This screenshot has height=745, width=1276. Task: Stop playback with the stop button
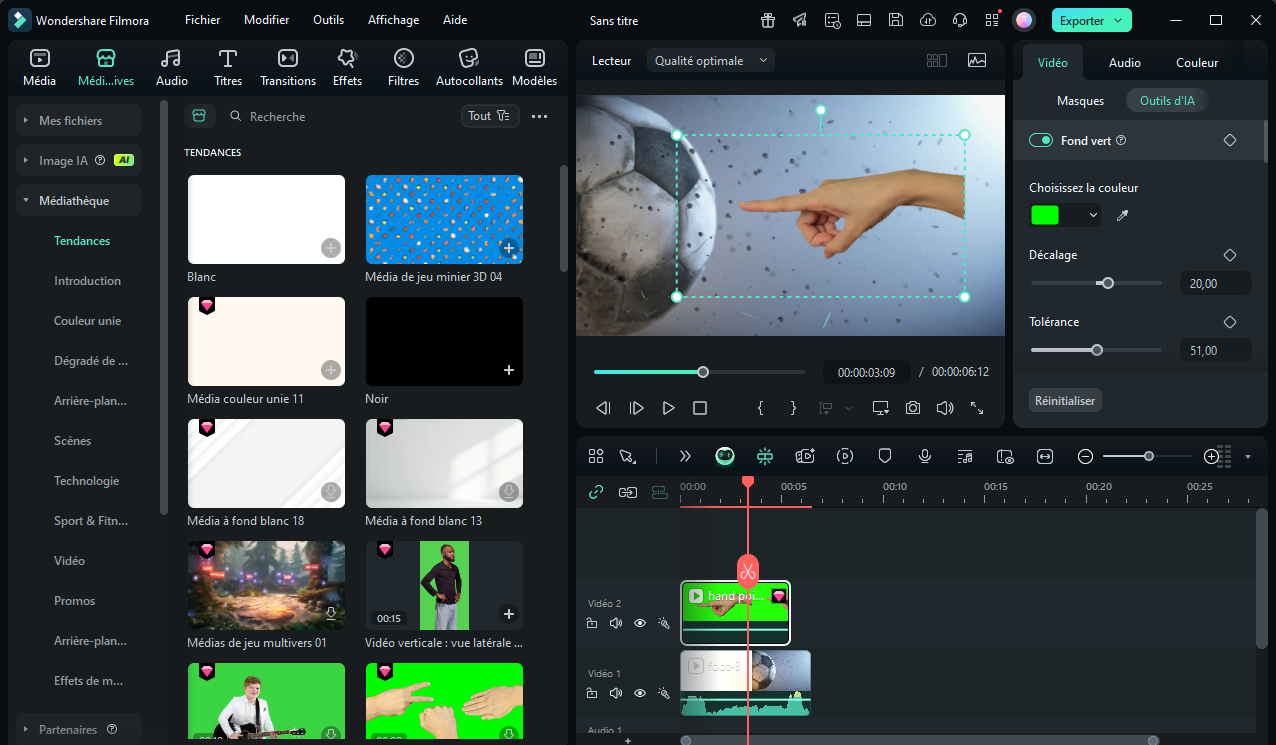coord(700,408)
